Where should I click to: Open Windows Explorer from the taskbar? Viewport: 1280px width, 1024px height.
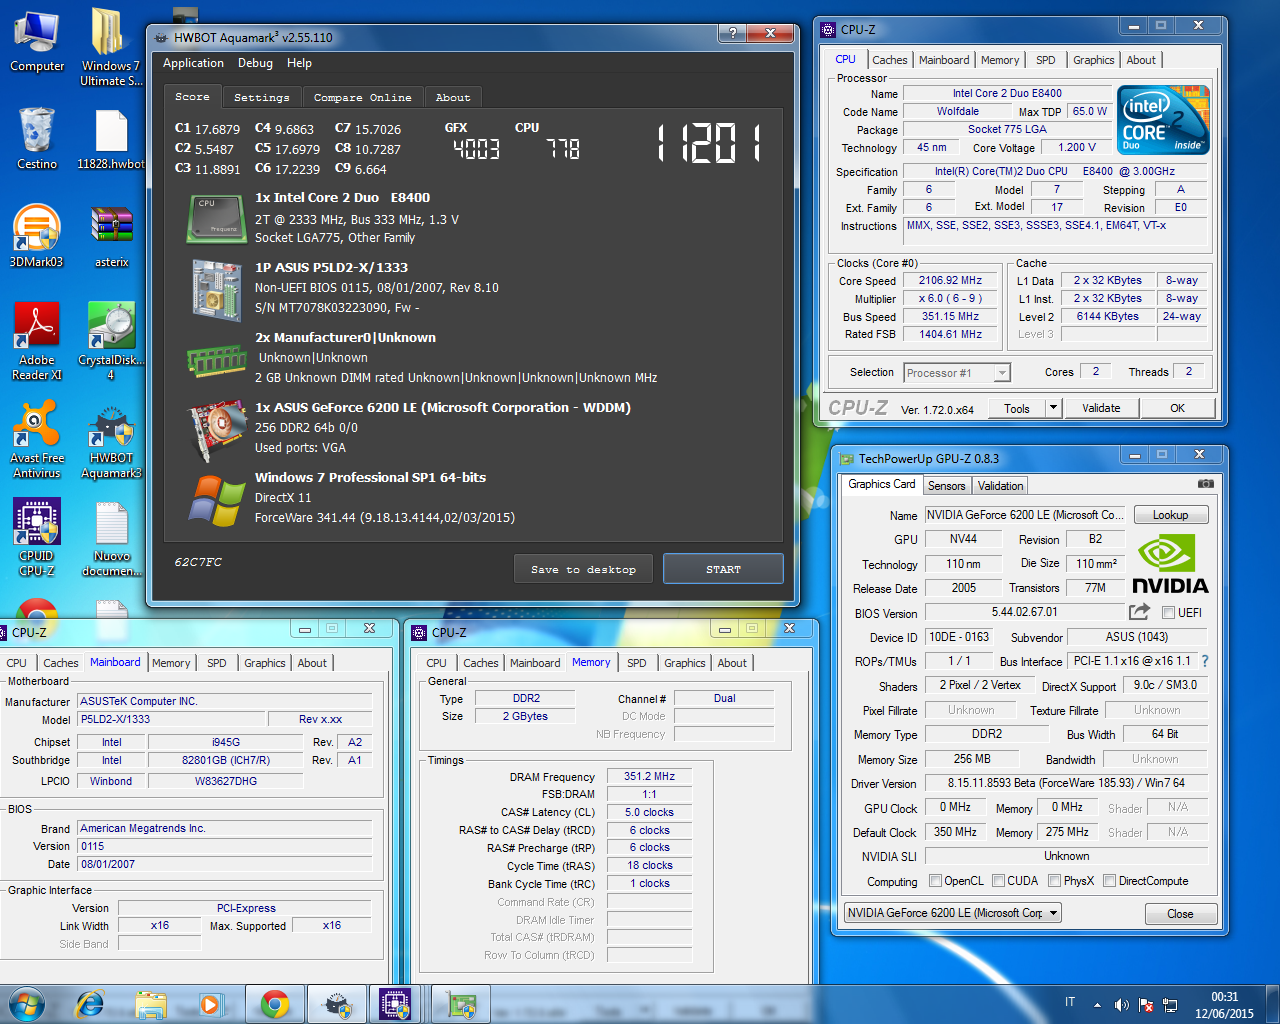point(151,1004)
